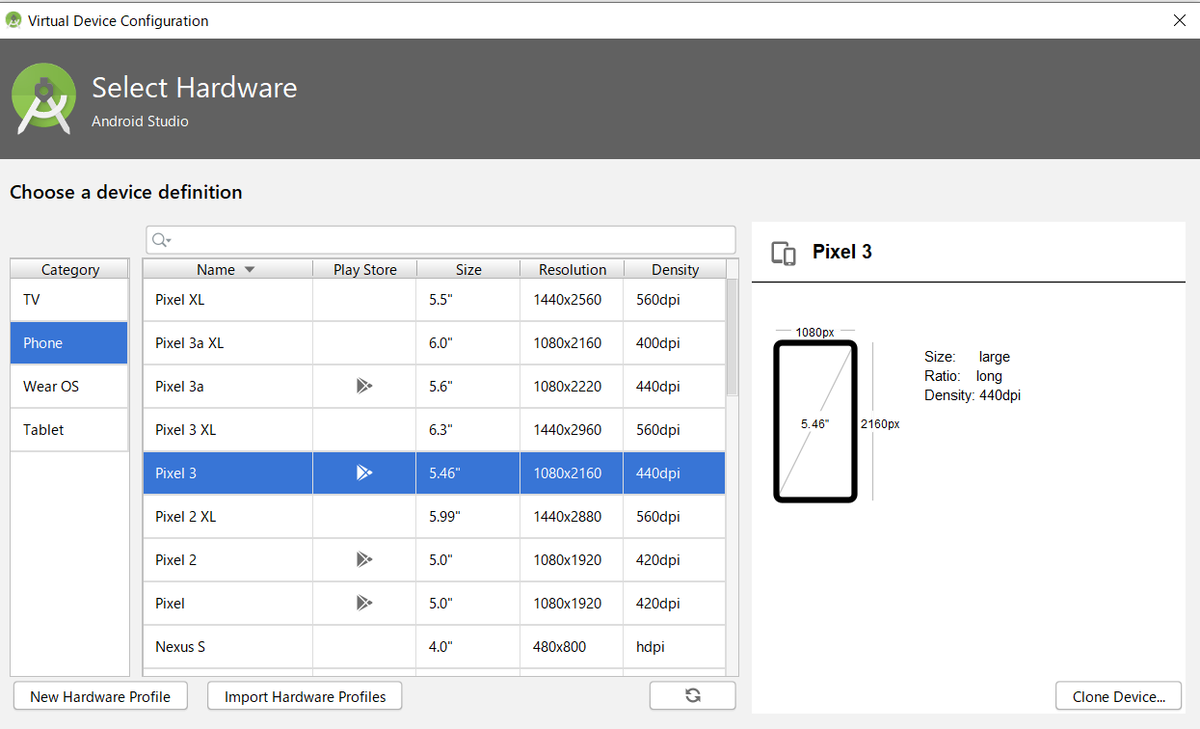This screenshot has height=729, width=1200.
Task: Click the Play Store icon in Pixel 2 row
Action: tap(364, 560)
